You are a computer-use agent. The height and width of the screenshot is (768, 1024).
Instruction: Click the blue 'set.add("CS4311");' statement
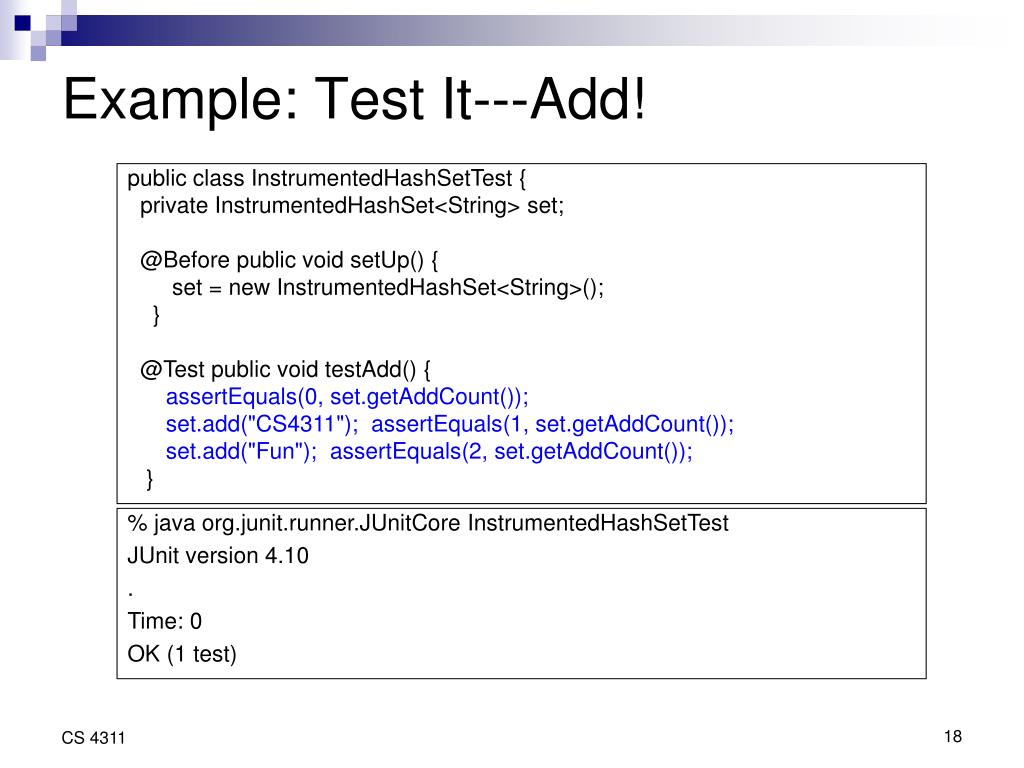(262, 424)
